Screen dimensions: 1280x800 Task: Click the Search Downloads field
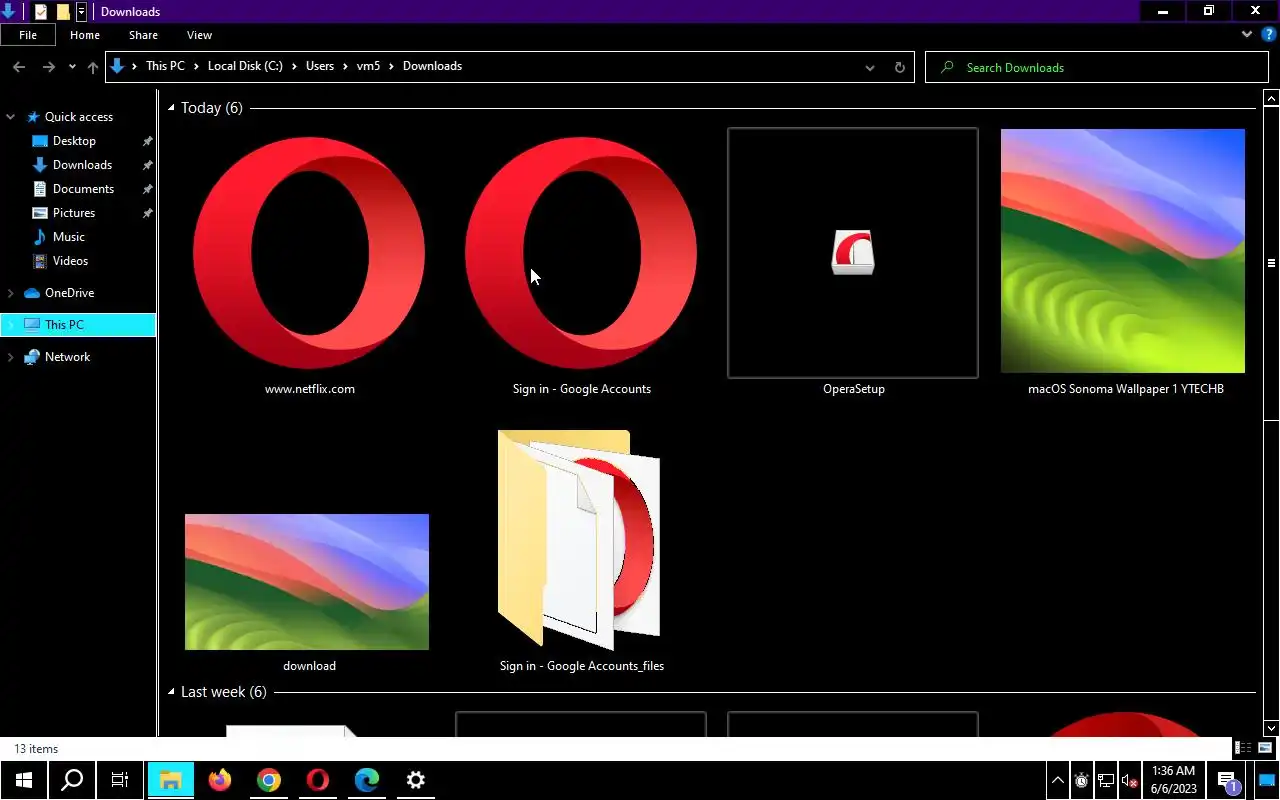(x=1097, y=67)
